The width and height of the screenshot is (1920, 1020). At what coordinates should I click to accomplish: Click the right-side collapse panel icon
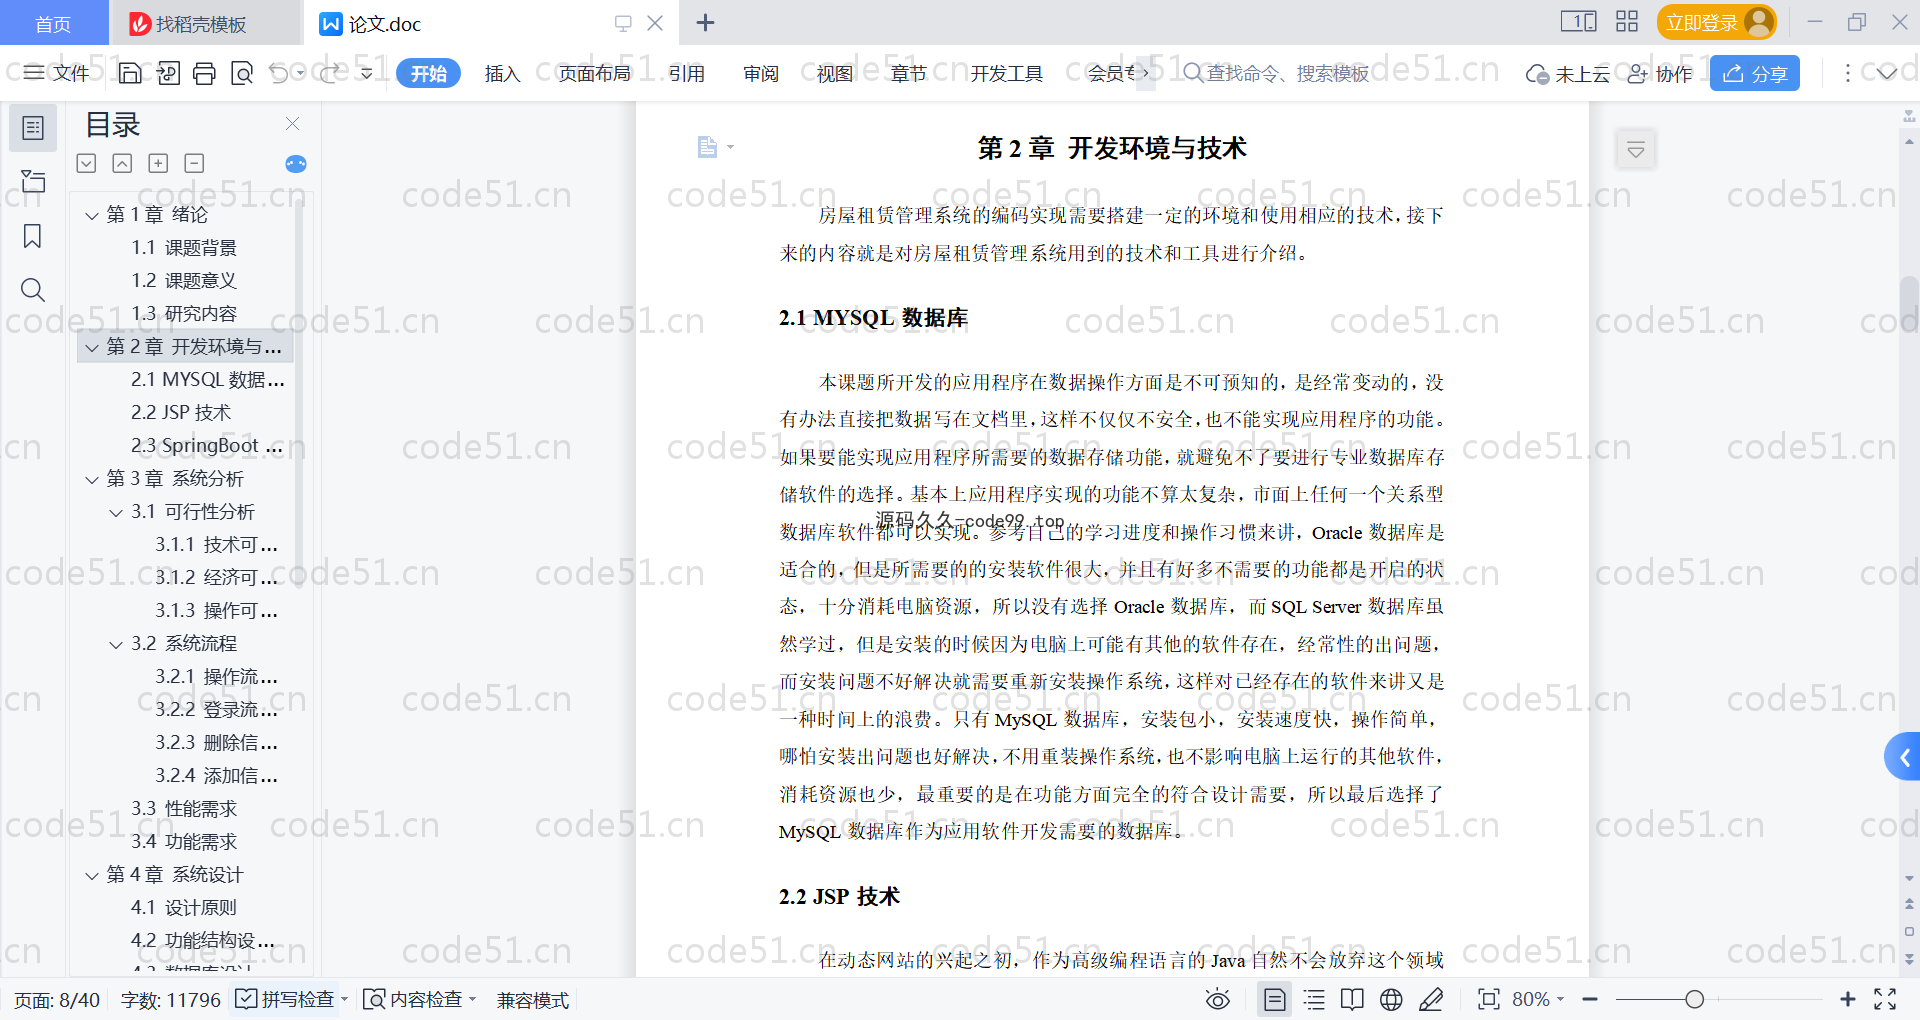pos(1636,150)
